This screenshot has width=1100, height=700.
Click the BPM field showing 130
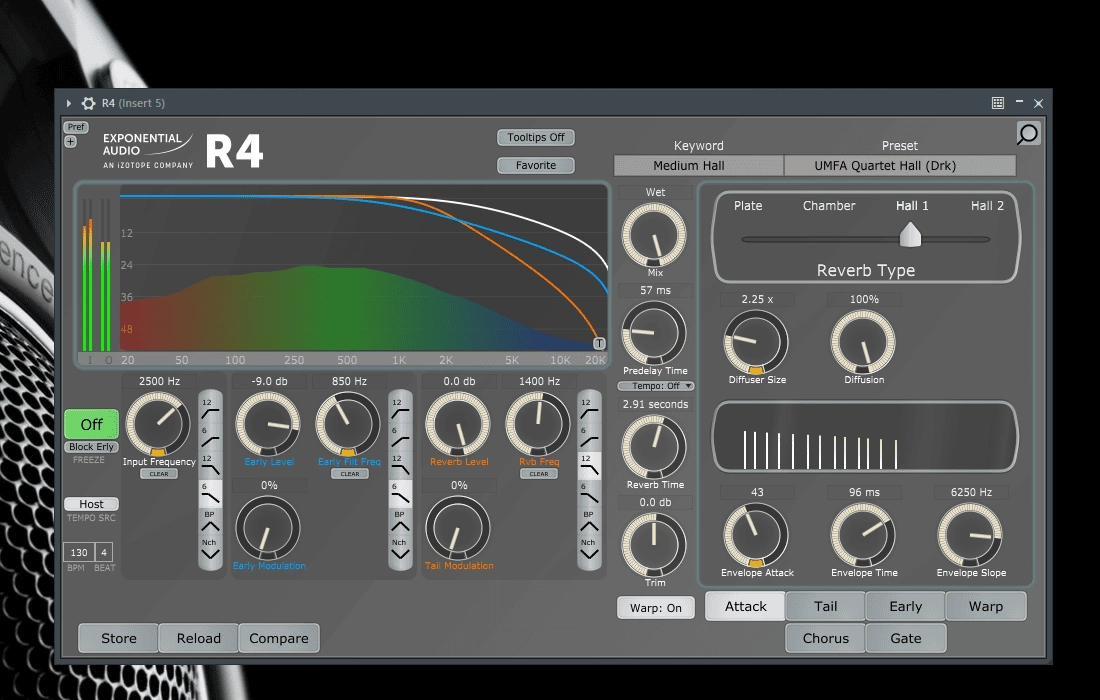79,552
